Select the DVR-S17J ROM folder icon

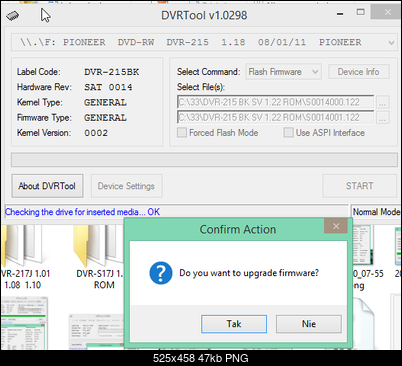point(98,247)
